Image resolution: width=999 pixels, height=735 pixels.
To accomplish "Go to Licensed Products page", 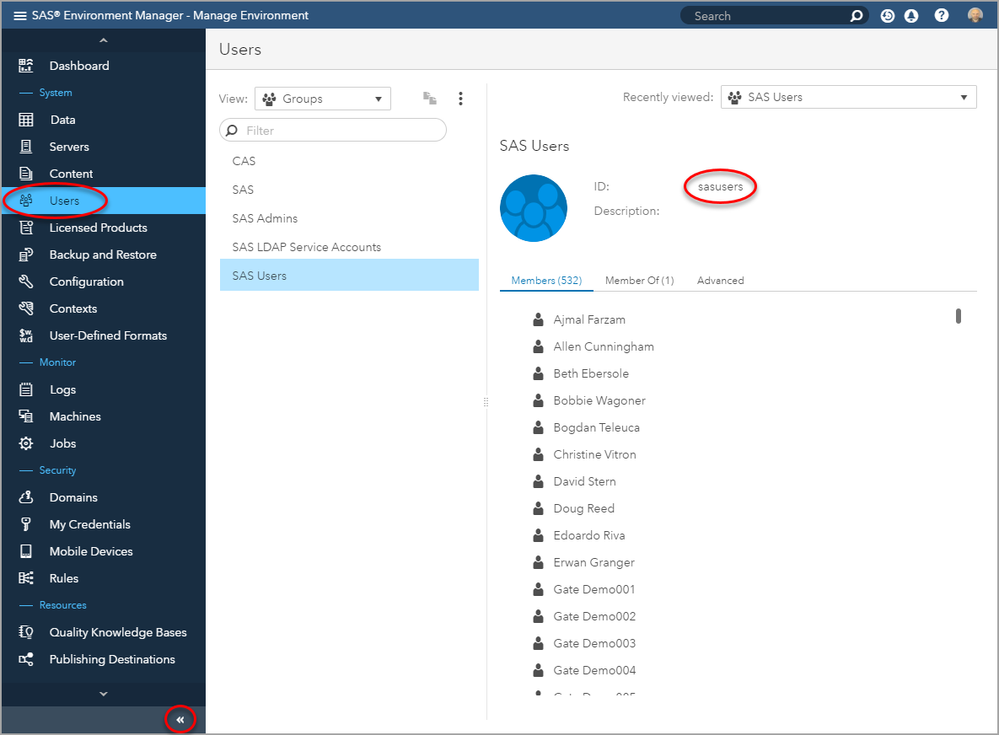I will (98, 228).
